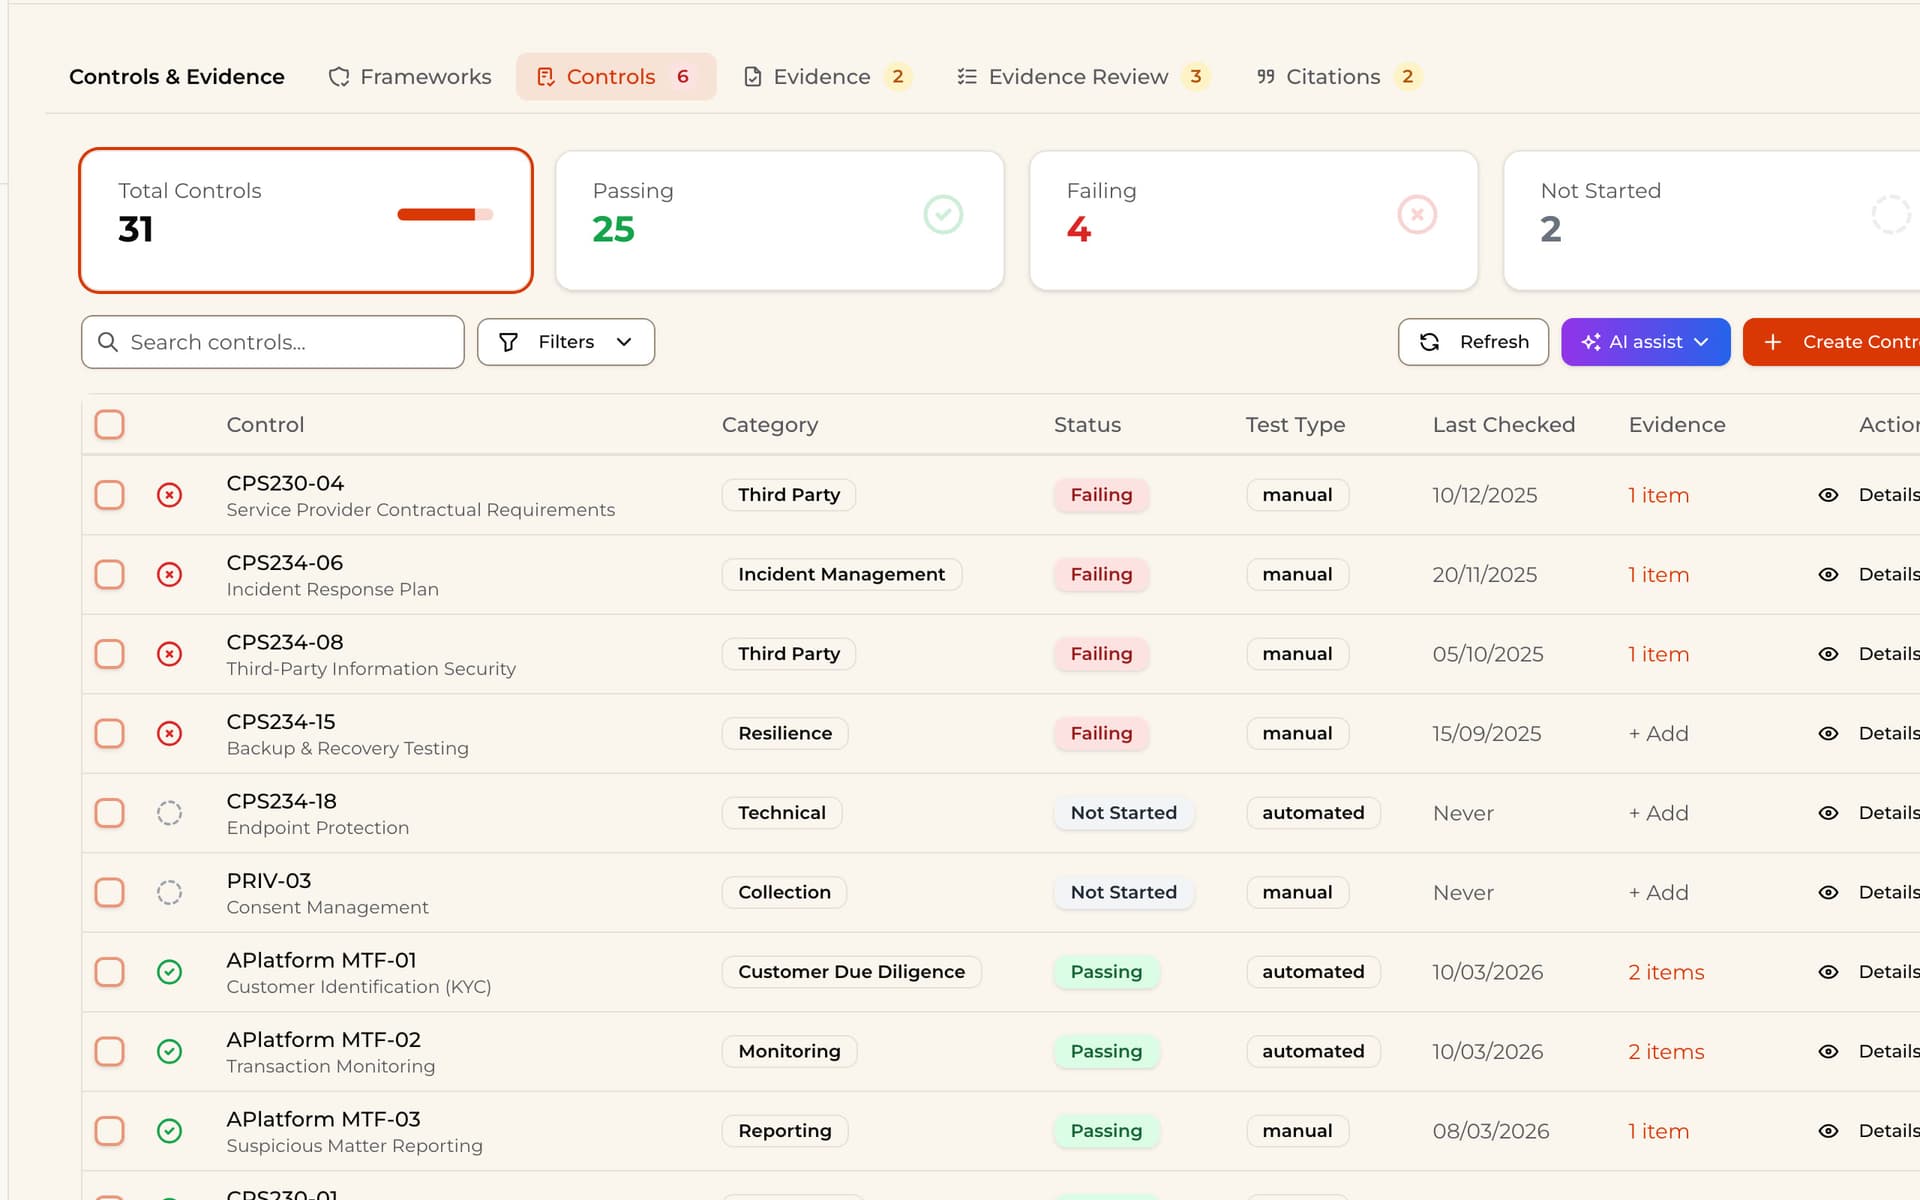This screenshot has height=1200, width=1920.
Task: Check the box for CPS234-18 row
Action: tap(110, 813)
